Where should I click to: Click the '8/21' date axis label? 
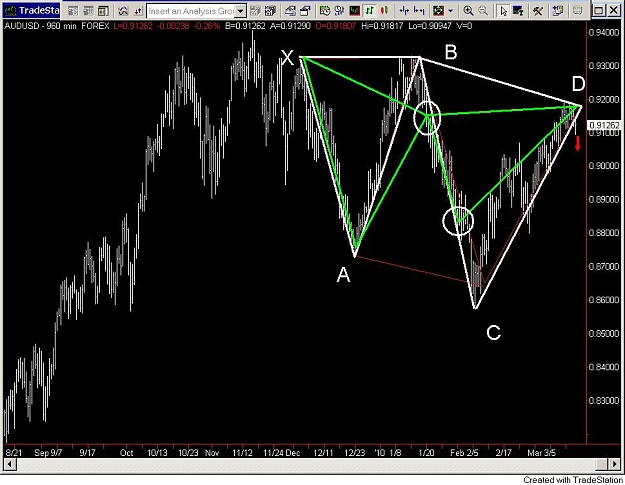[13, 453]
